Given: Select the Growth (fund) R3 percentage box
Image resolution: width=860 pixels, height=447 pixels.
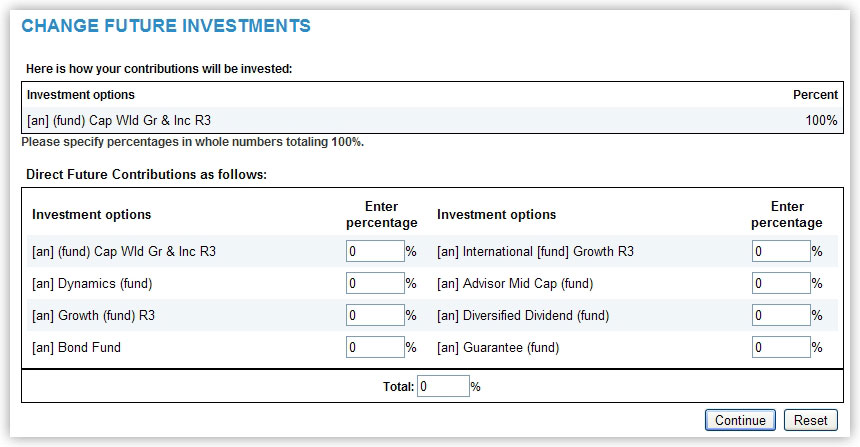Looking at the screenshot, I should point(375,316).
